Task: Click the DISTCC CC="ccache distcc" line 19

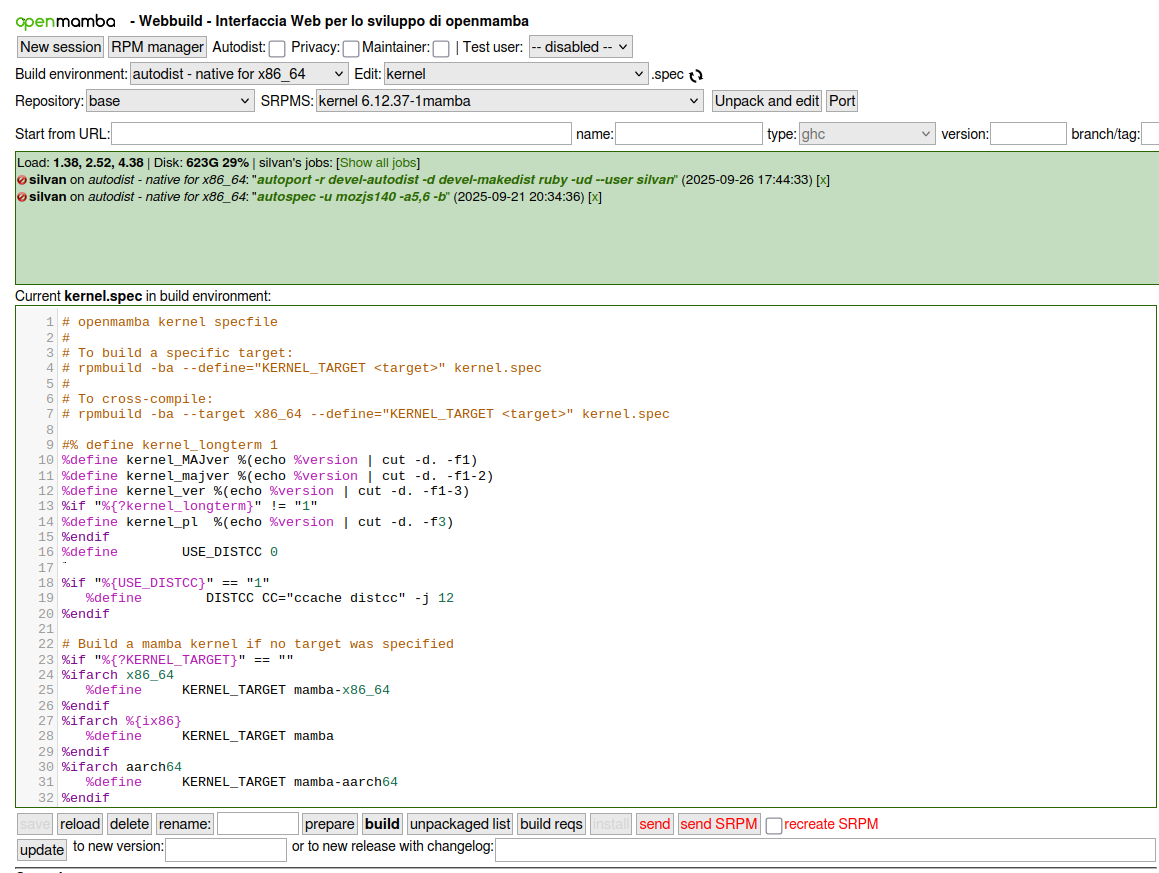Action: 270,598
